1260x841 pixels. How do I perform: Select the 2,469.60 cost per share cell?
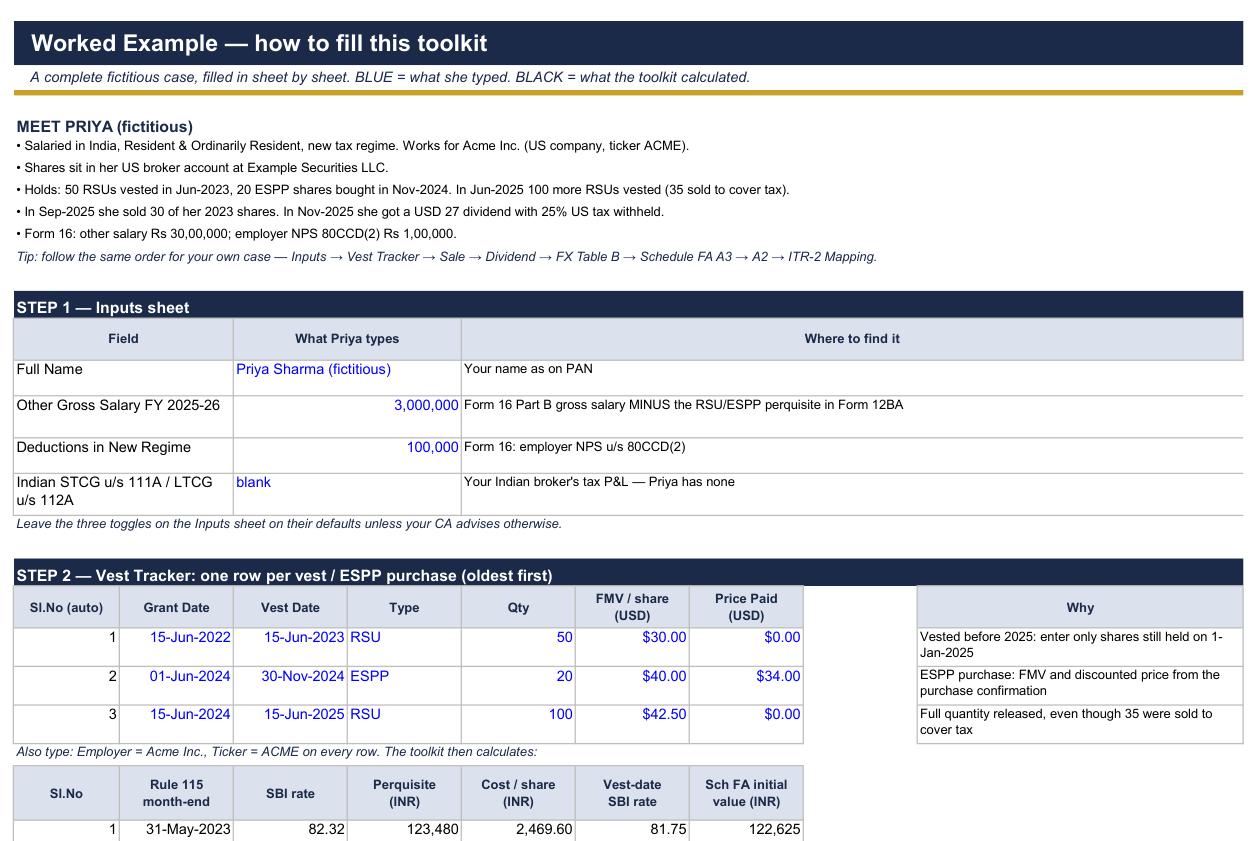[518, 830]
